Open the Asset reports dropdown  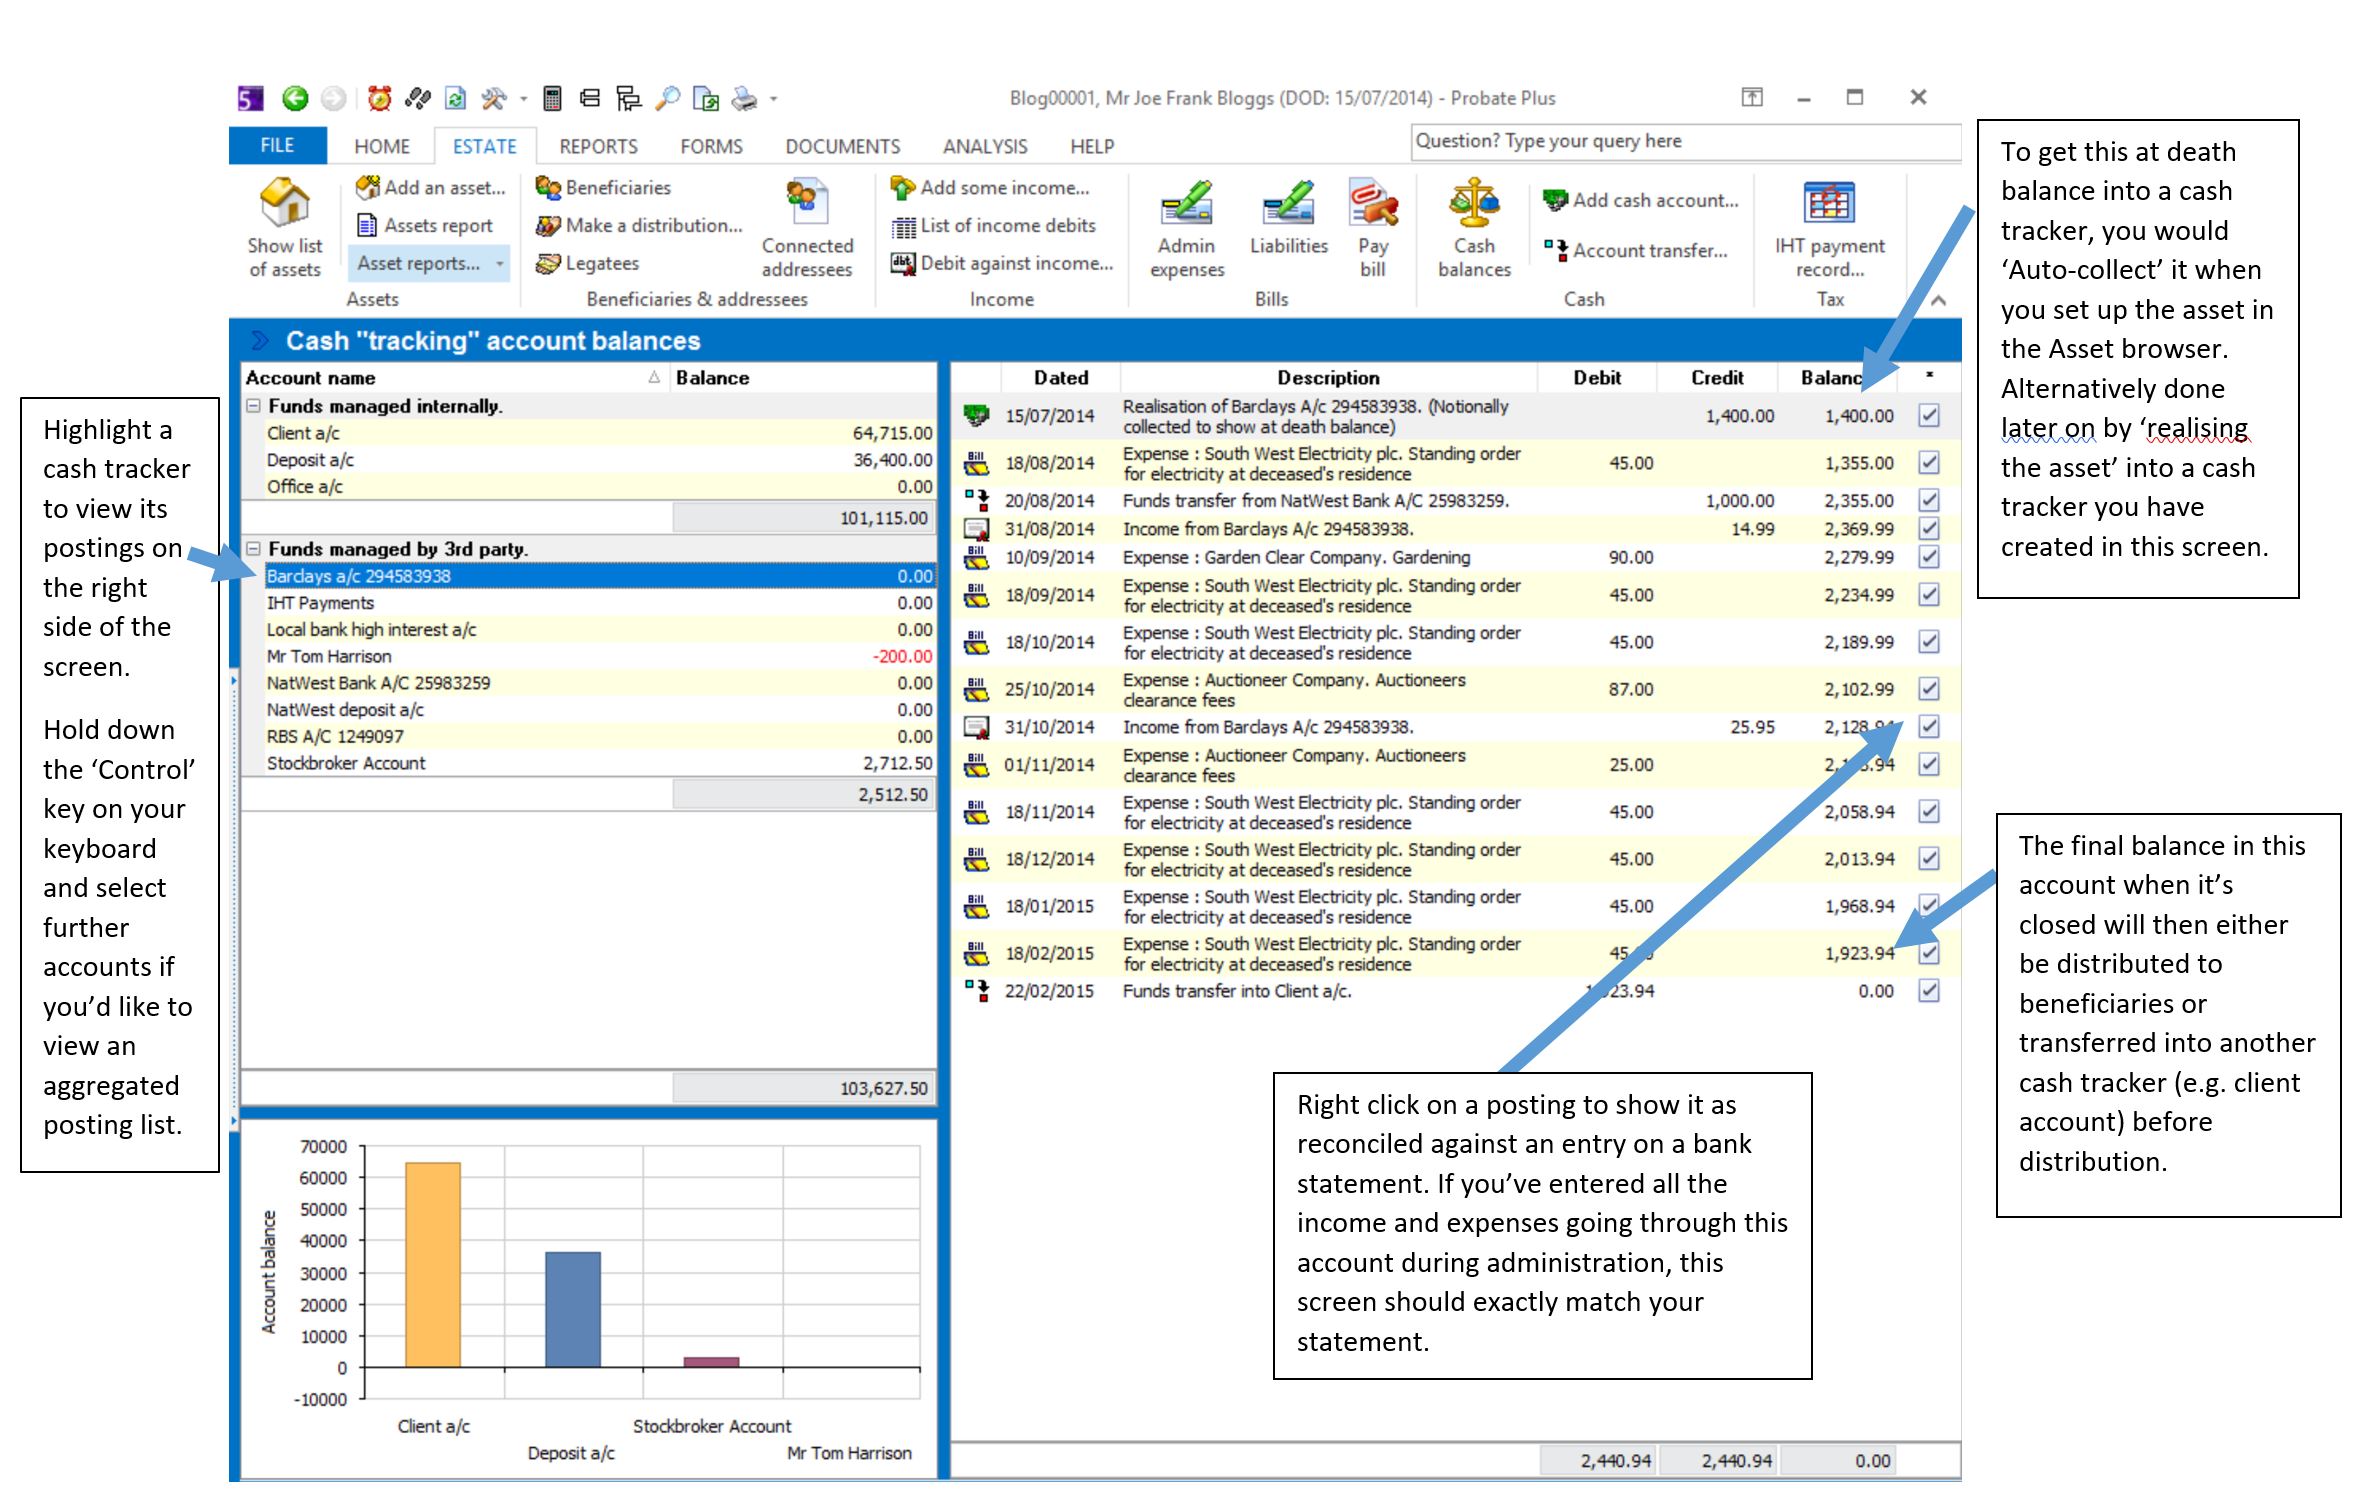pyautogui.click(x=430, y=264)
